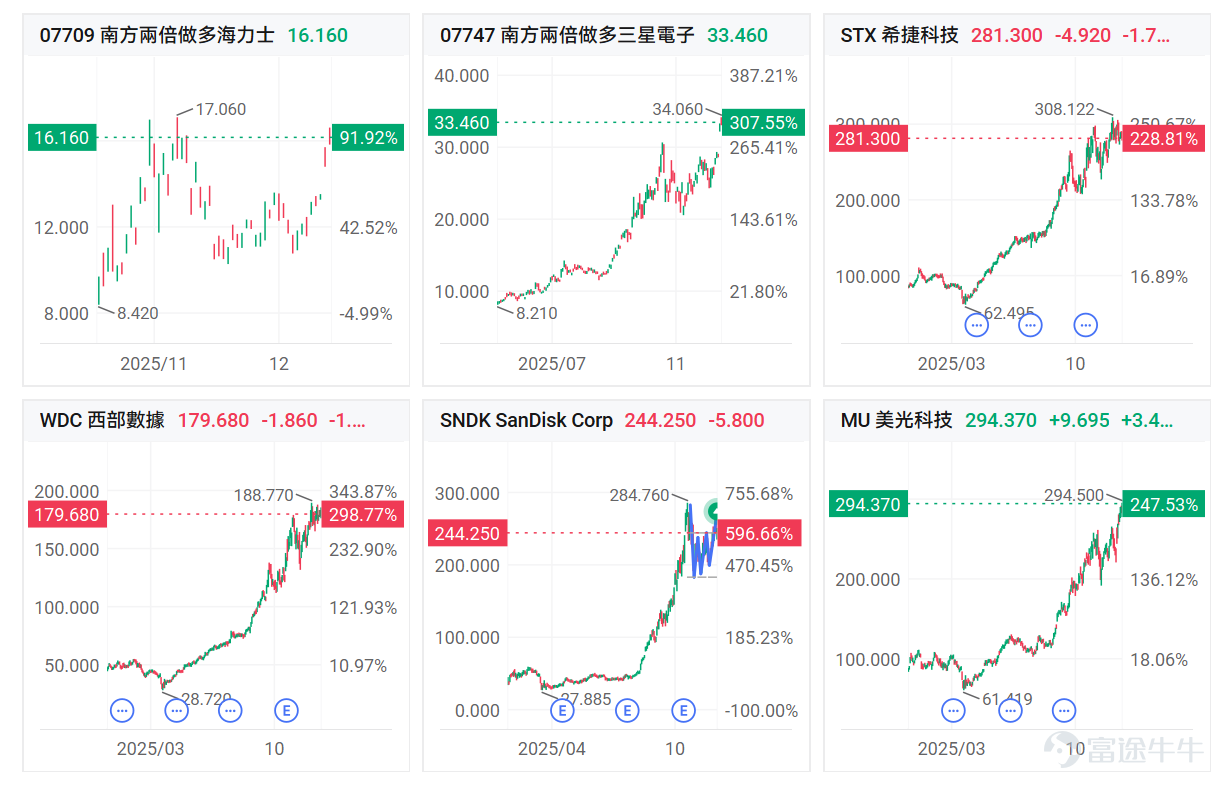This screenshot has height=786, width=1224.
Task: Click the 188.770 high label on WDC chart
Action: 263,494
